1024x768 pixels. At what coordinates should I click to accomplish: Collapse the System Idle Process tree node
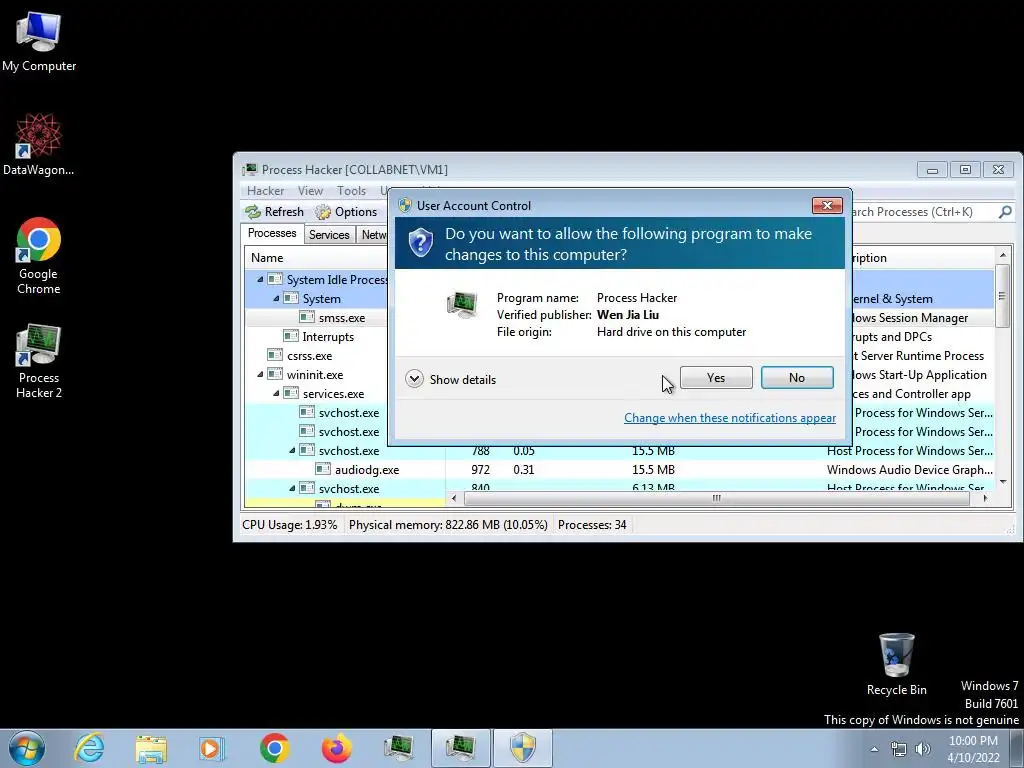(x=260, y=280)
